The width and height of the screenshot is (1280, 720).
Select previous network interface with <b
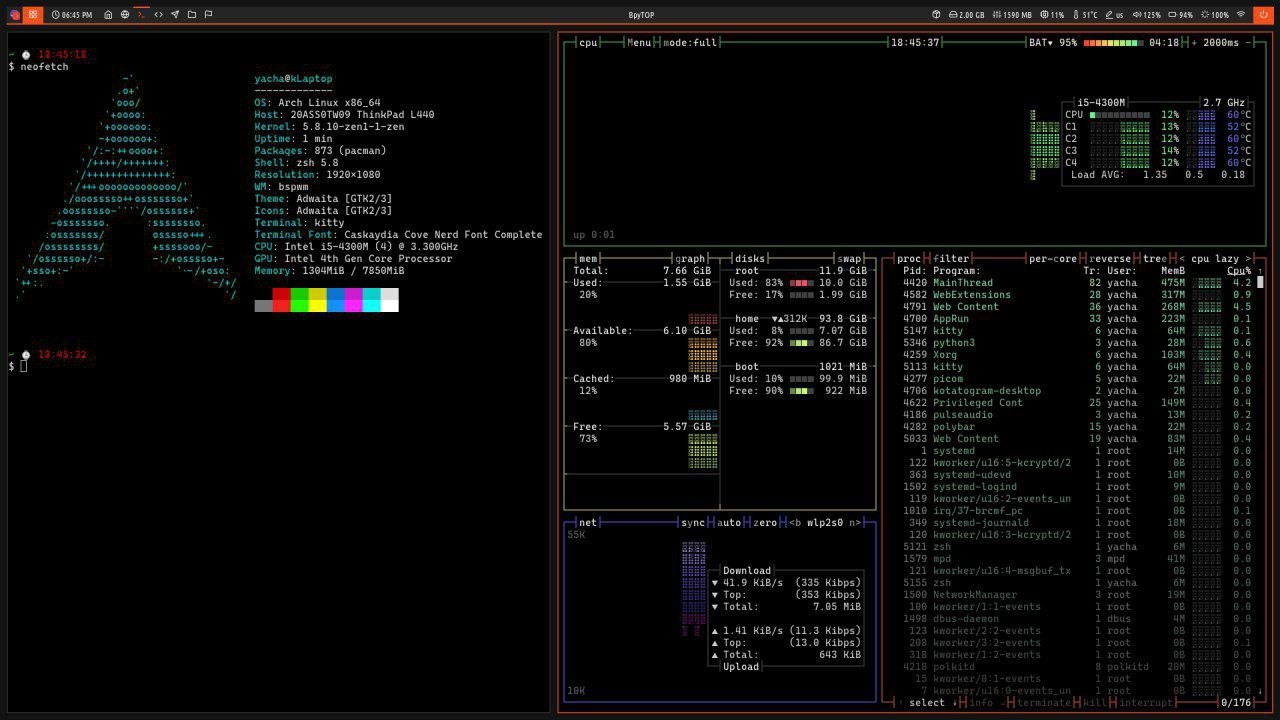(795, 523)
